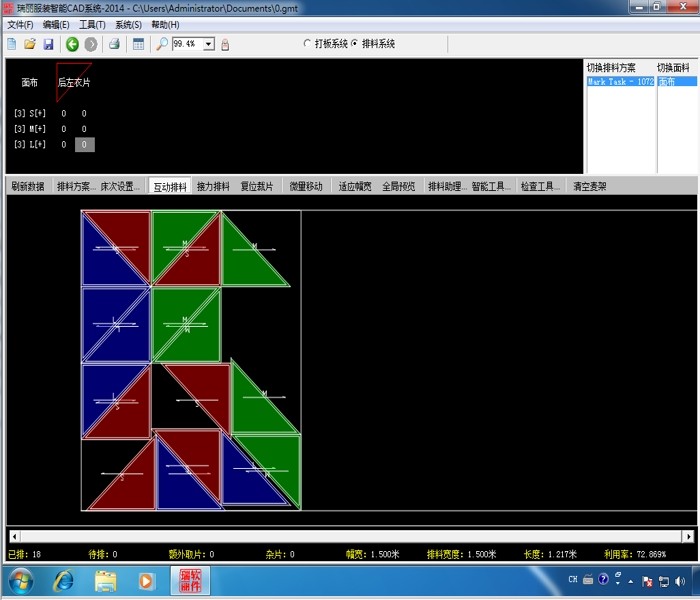Click the tray keyboard icon
This screenshot has height=600, width=700.
pyautogui.click(x=588, y=579)
